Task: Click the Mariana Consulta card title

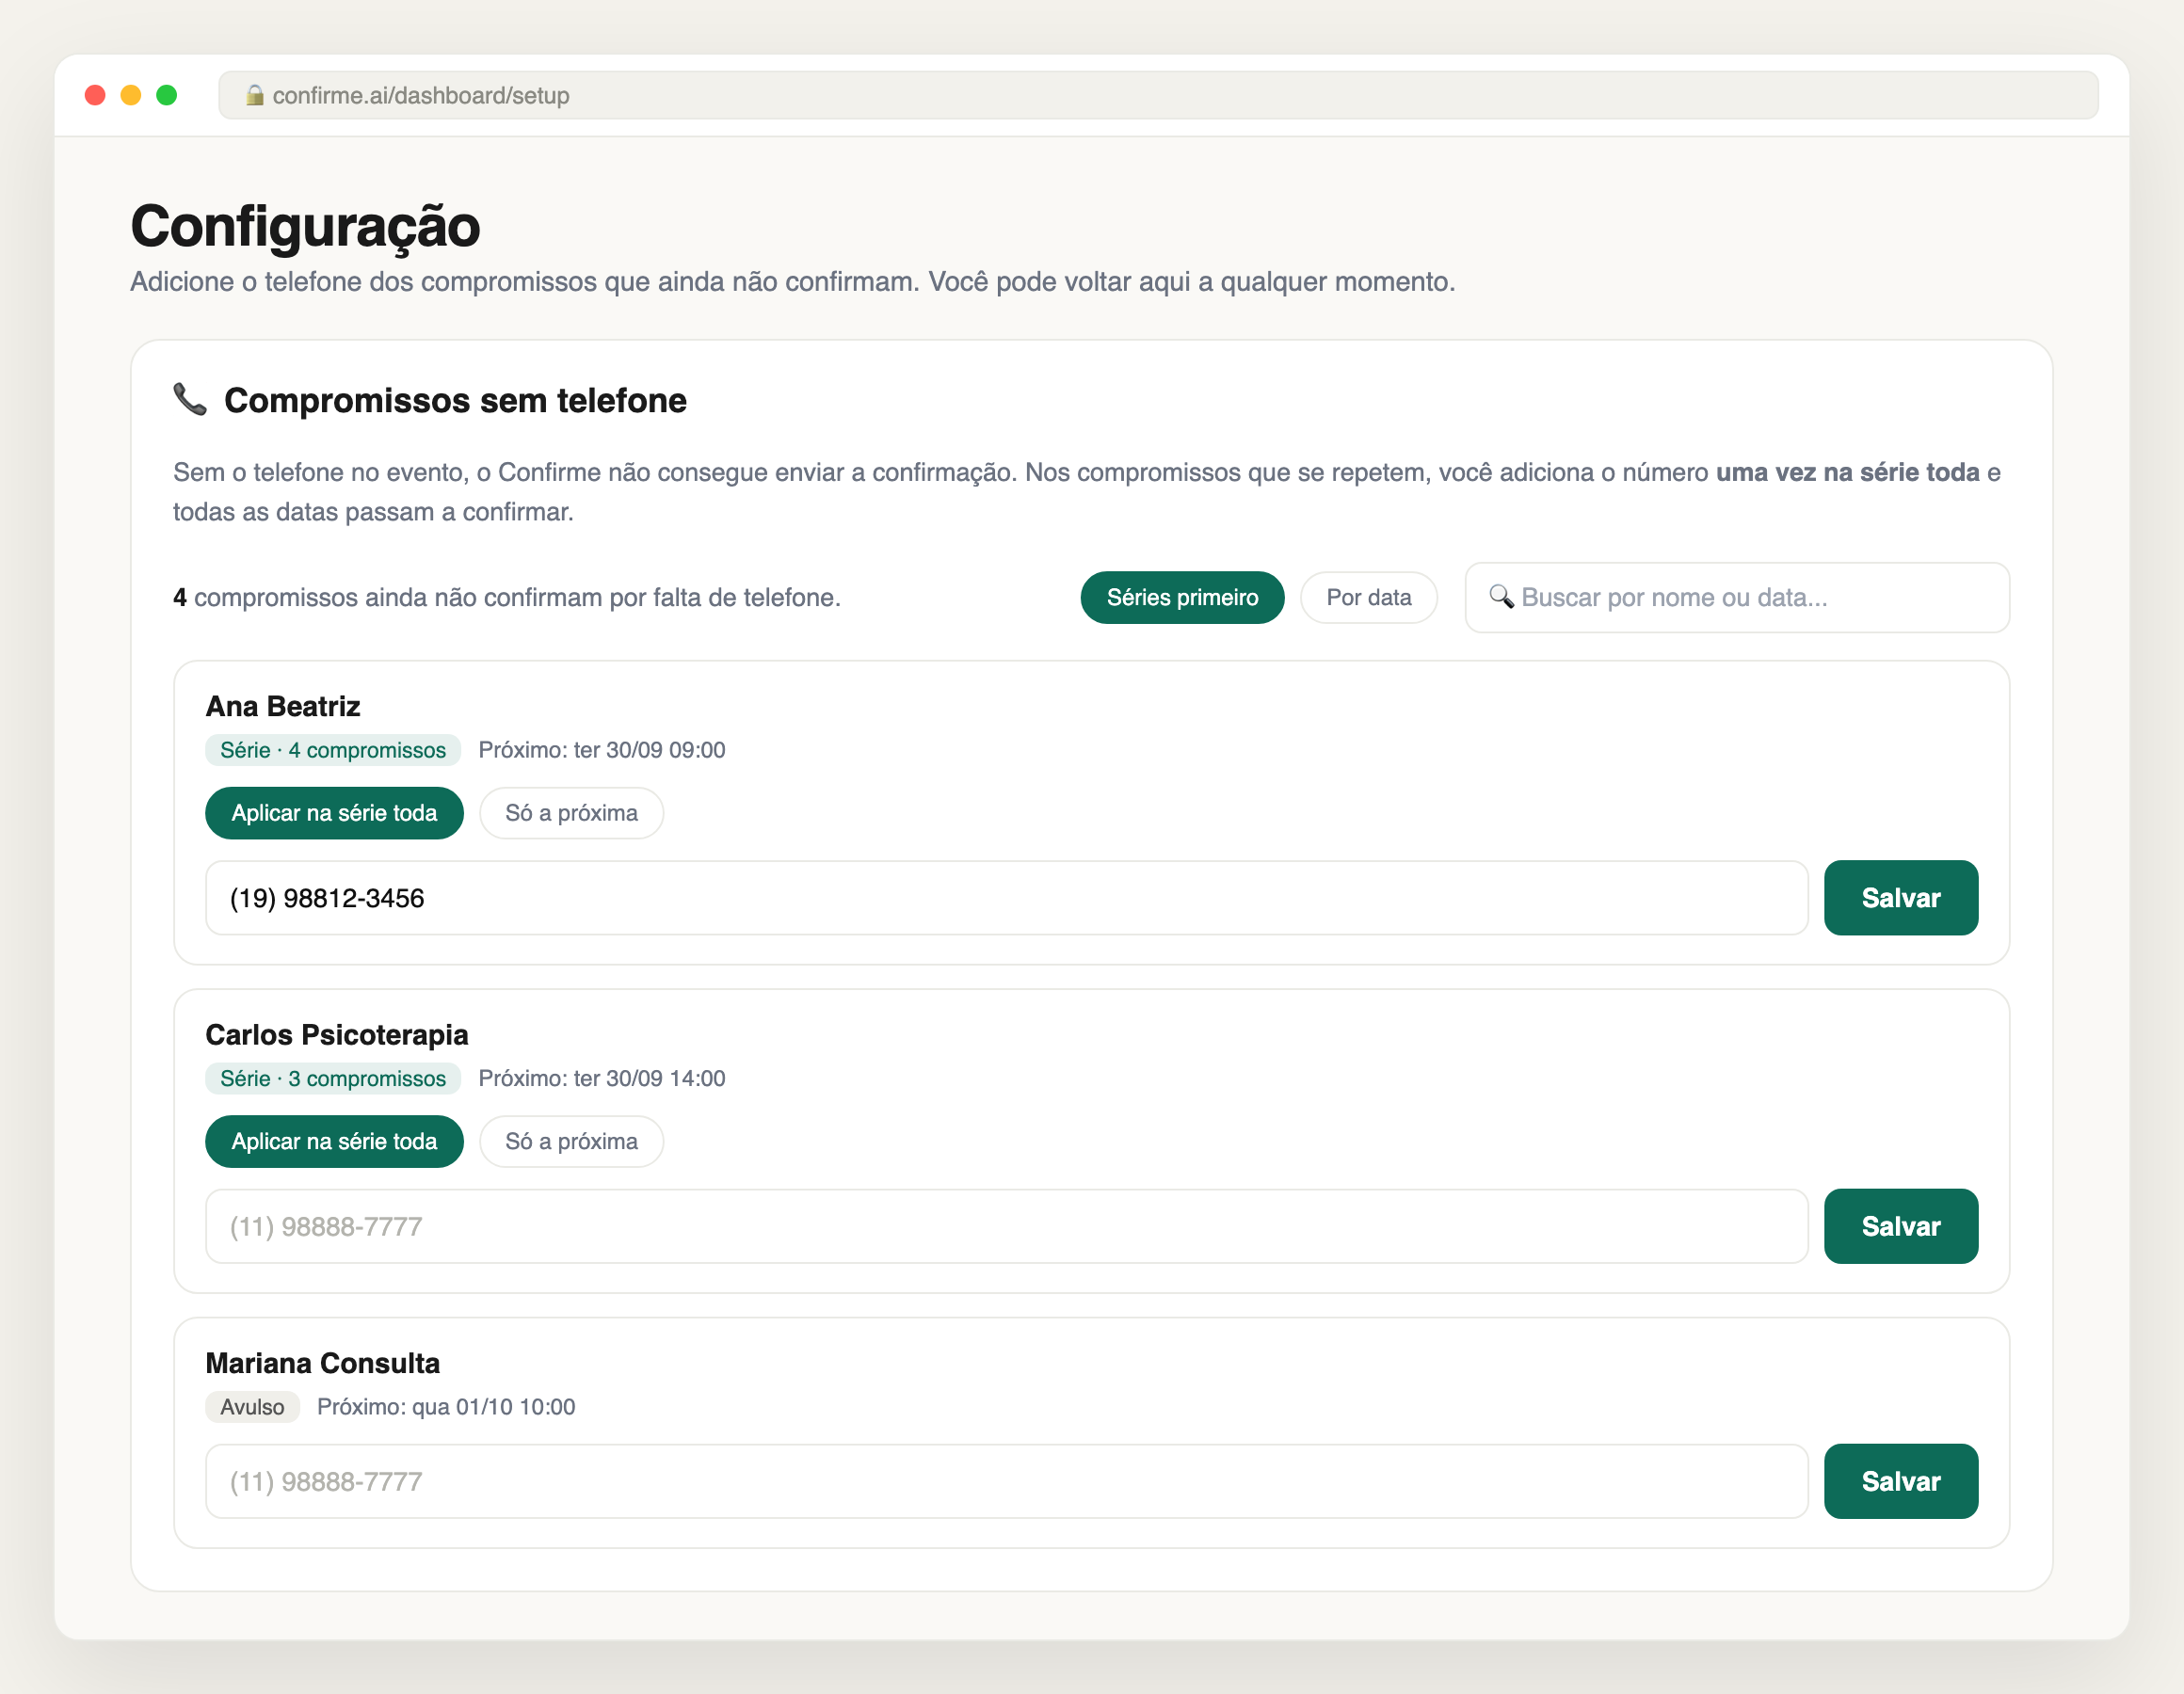Action: click(322, 1363)
